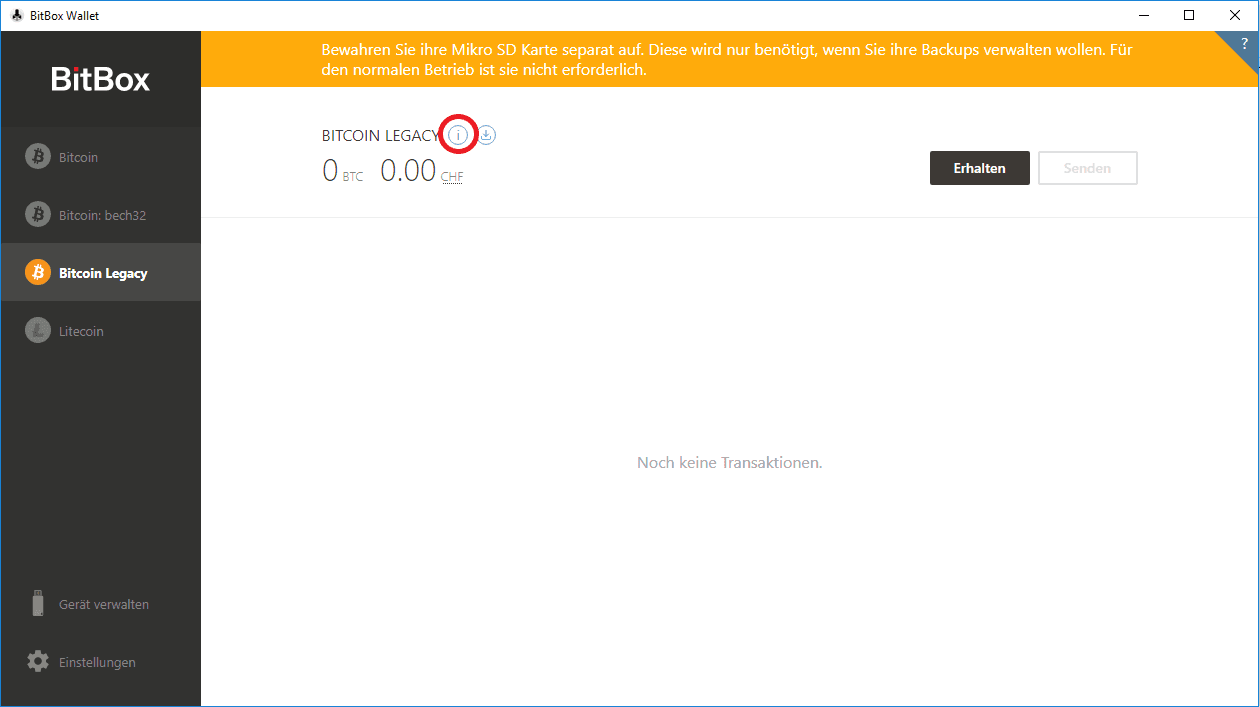This screenshot has height=707, width=1260.
Task: Click the disabled Senden button
Action: (x=1087, y=168)
